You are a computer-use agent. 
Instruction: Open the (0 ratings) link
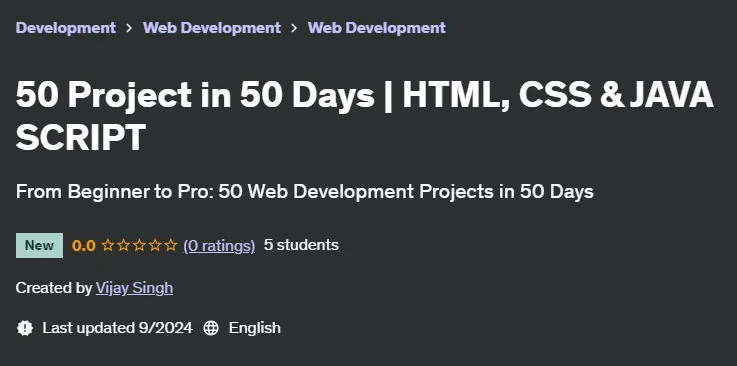pos(219,245)
